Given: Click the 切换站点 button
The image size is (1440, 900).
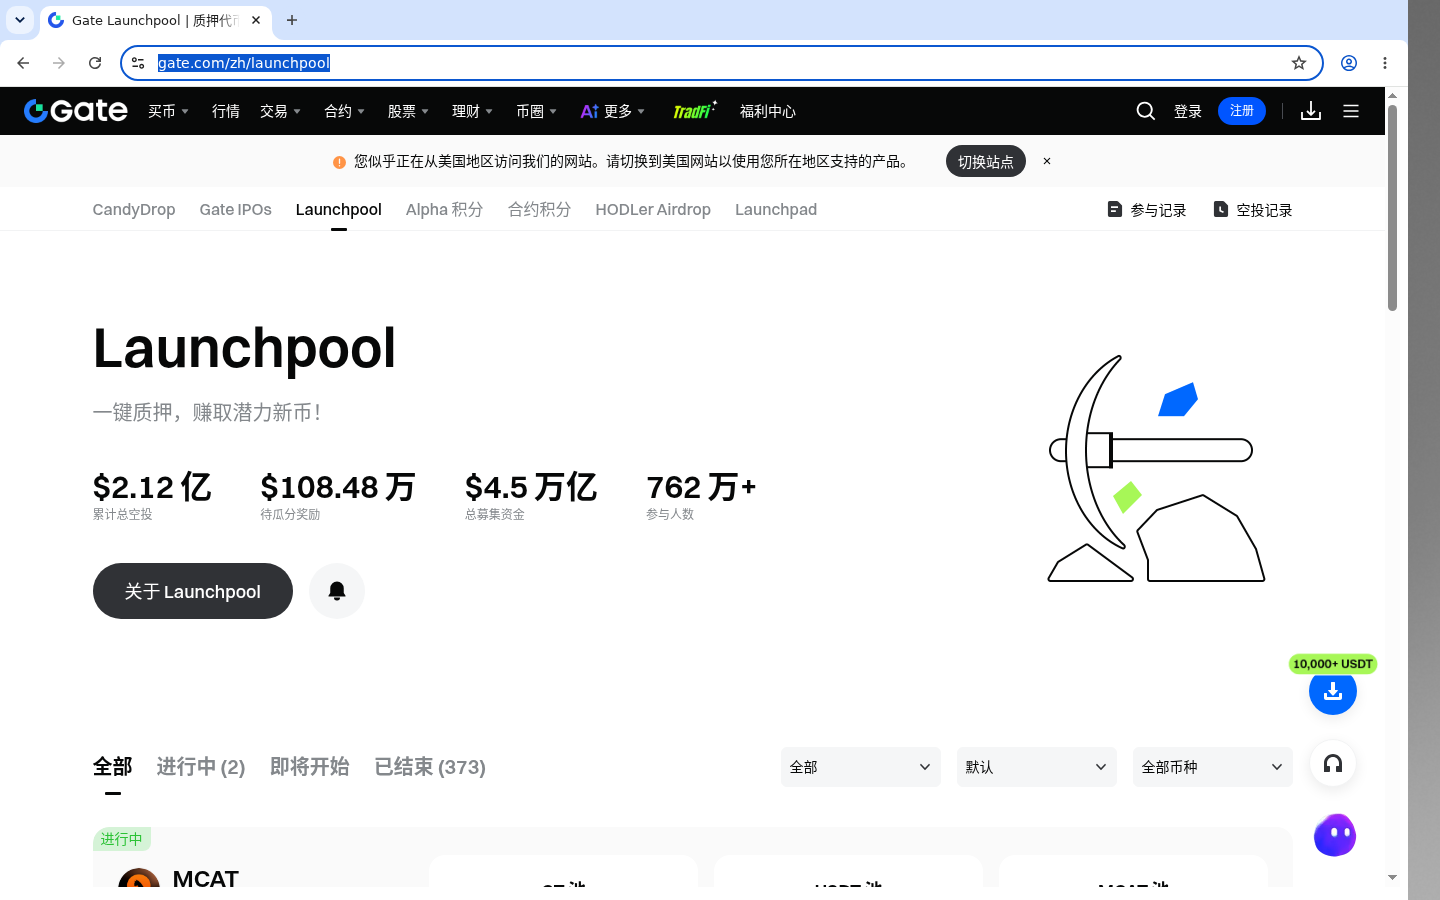Looking at the screenshot, I should pyautogui.click(x=986, y=161).
